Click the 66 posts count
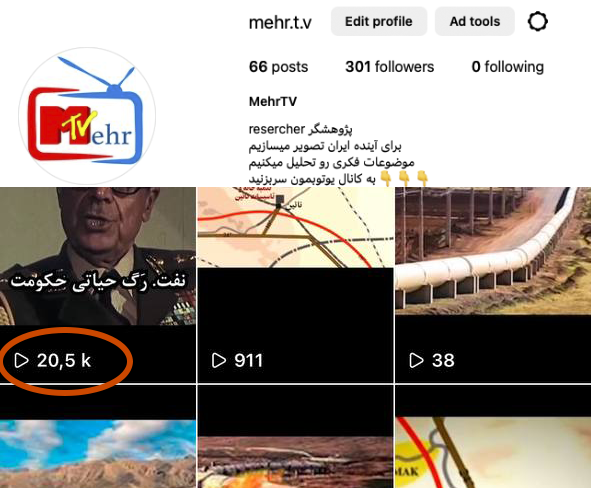Viewport: 591px width, 488px height. pyautogui.click(x=279, y=67)
